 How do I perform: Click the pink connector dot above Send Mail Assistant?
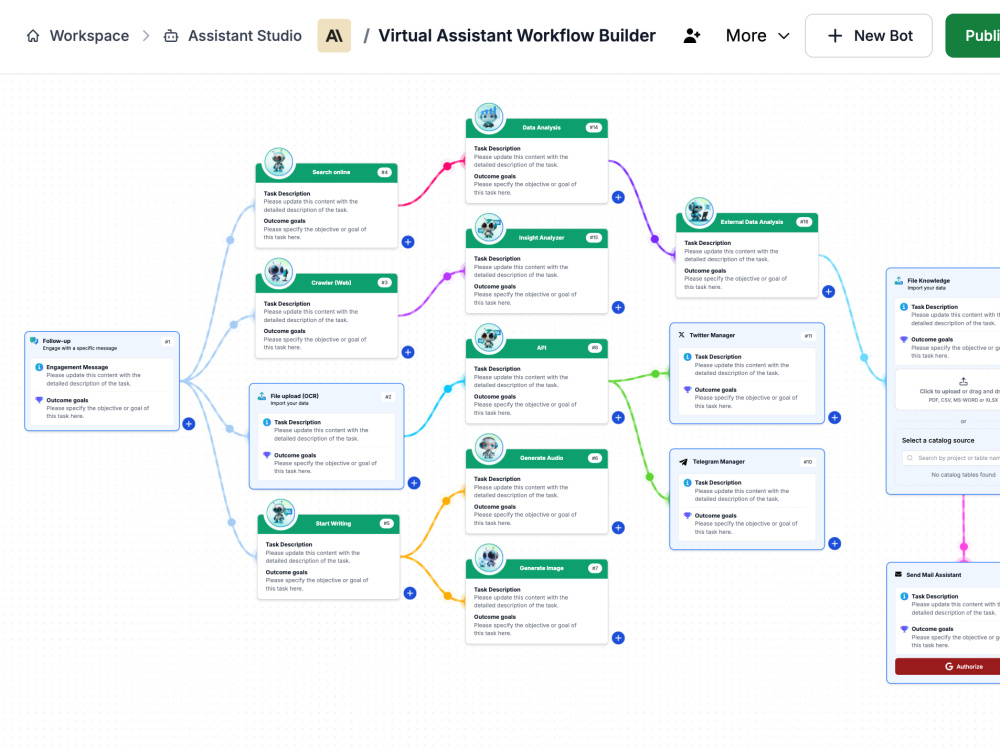pos(964,547)
